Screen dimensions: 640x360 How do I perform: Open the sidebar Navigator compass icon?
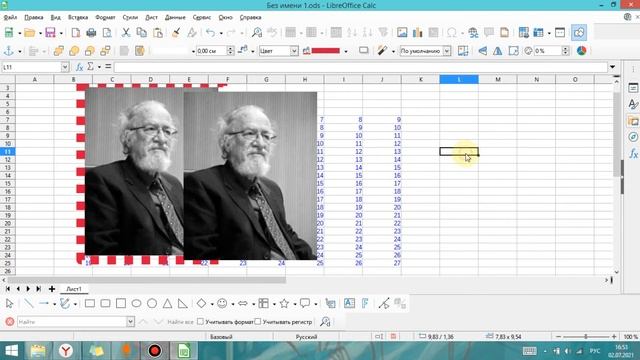pos(633,137)
